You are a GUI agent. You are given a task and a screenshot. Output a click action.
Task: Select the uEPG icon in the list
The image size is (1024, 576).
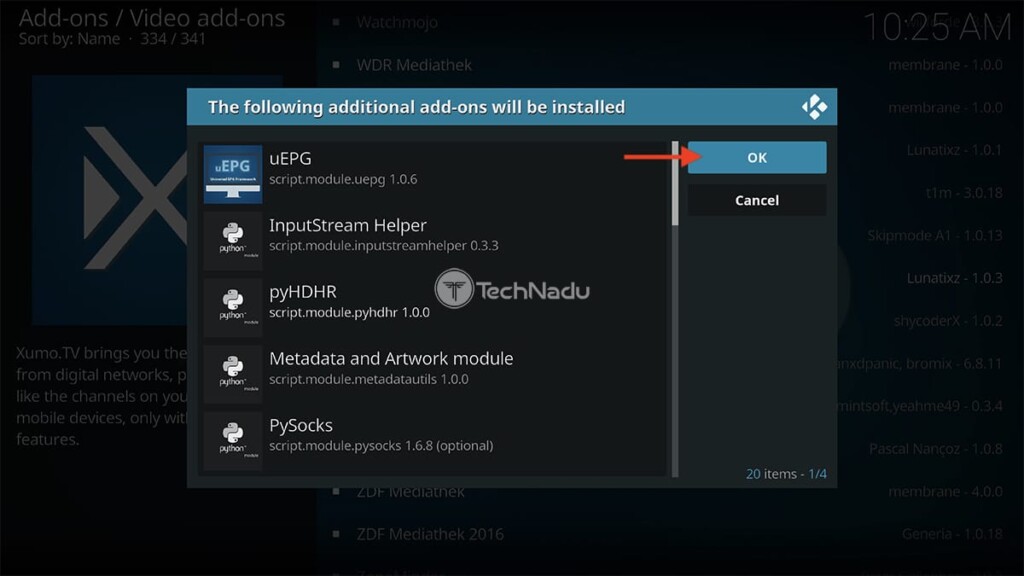232,174
